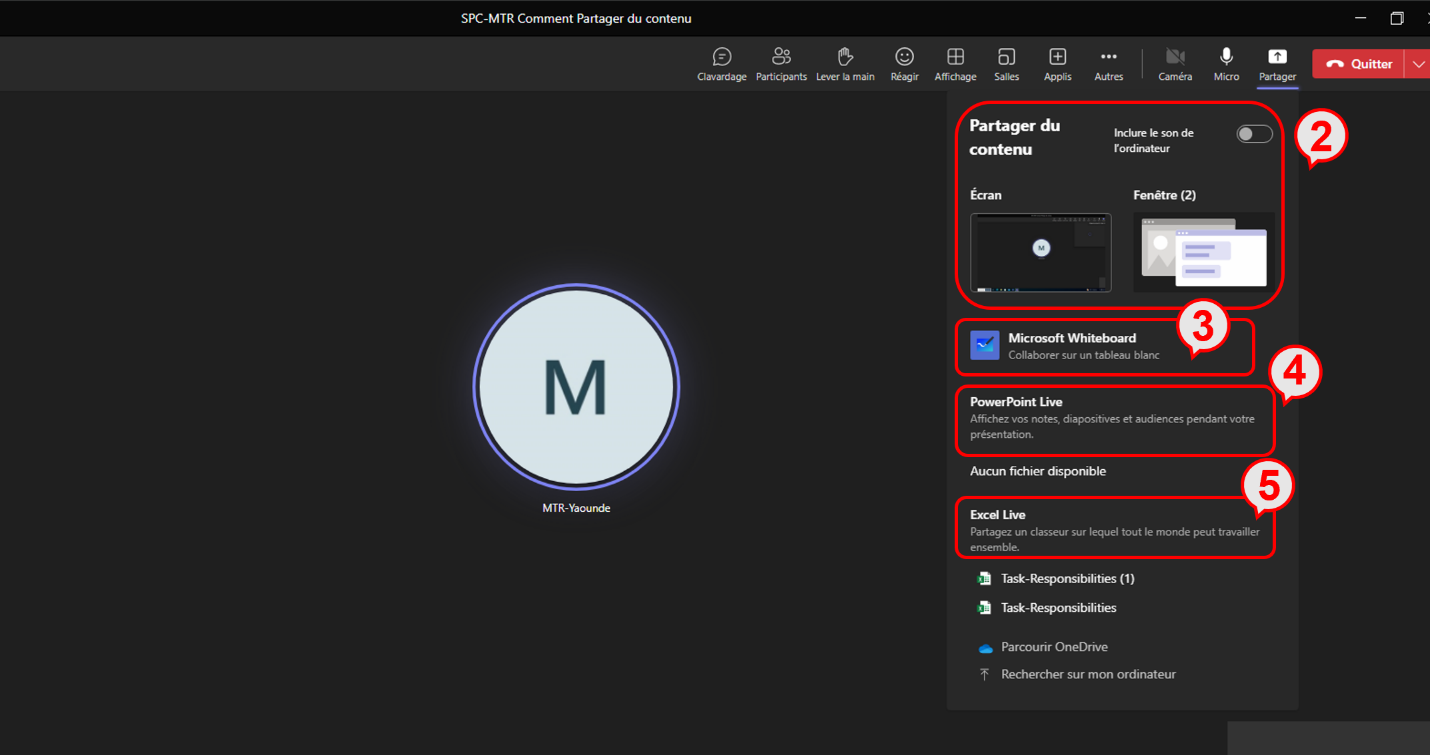Raise hand with Lever la main

[x=845, y=63]
